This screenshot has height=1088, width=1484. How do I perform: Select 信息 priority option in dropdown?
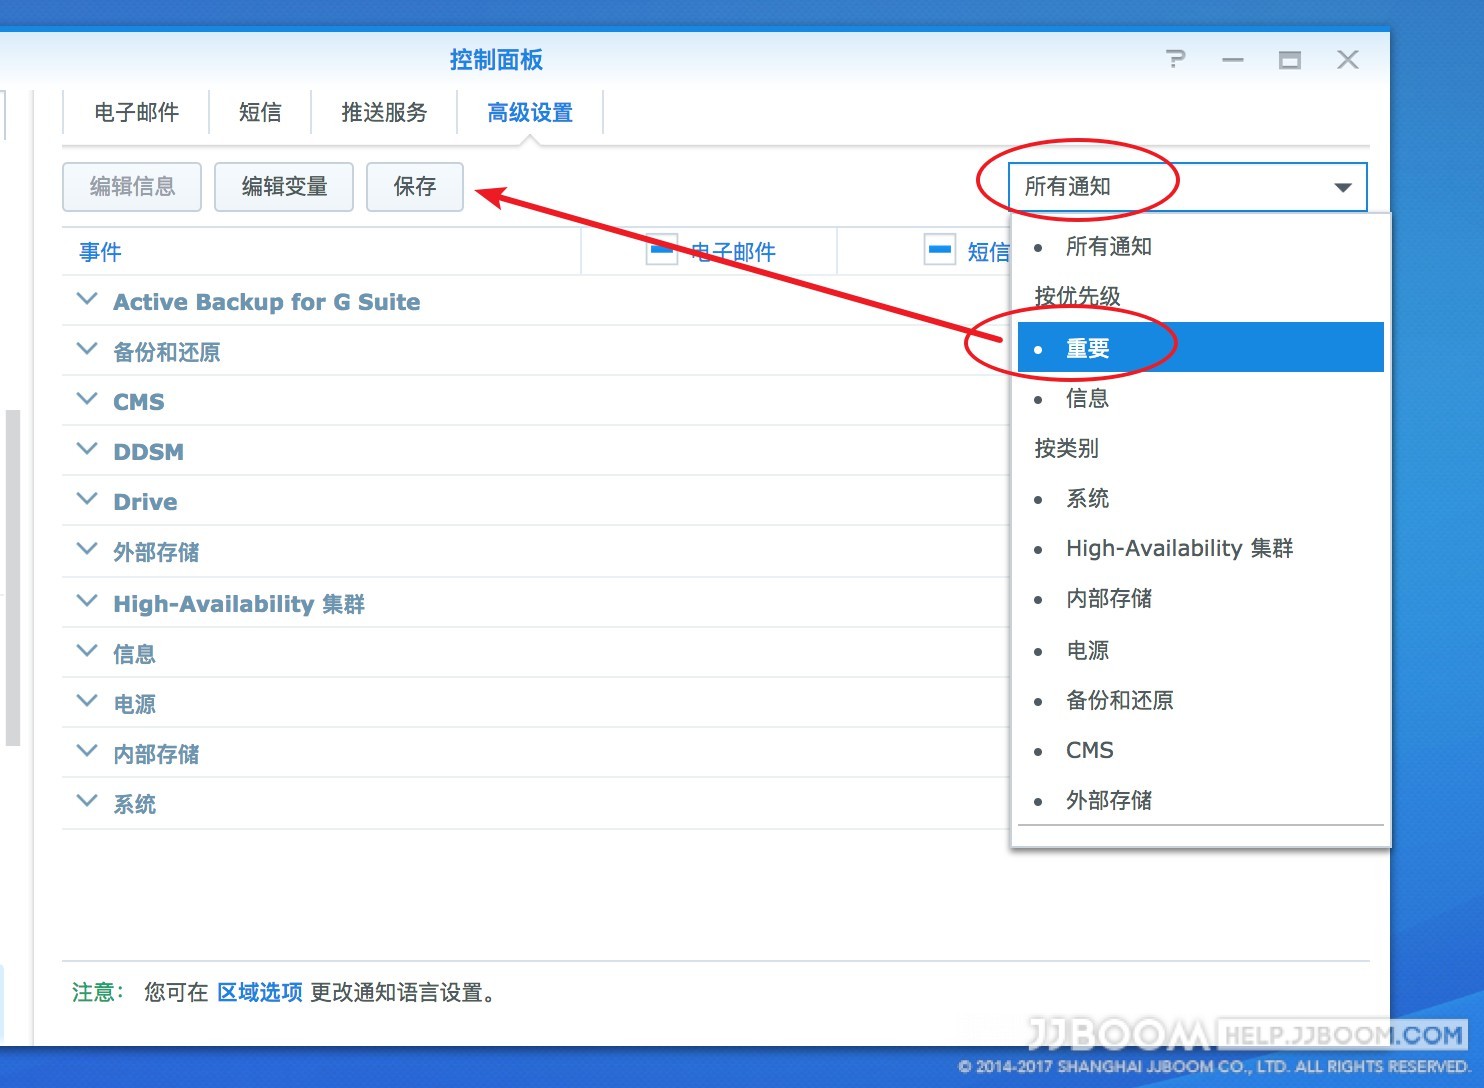[1200, 398]
